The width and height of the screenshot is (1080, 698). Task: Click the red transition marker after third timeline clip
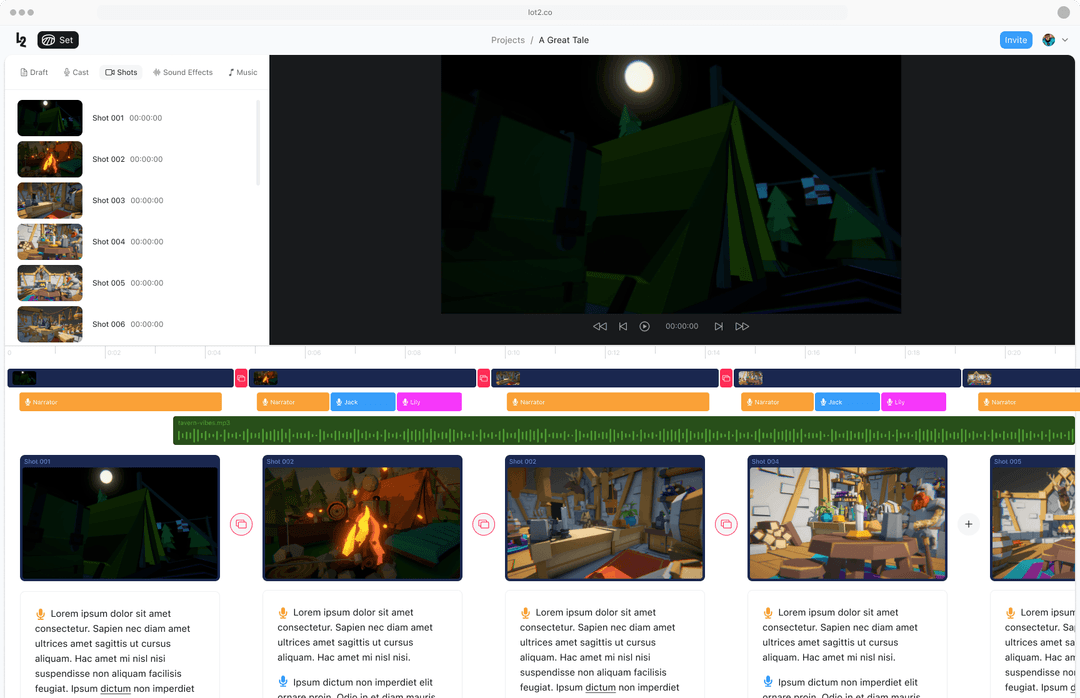pos(726,378)
